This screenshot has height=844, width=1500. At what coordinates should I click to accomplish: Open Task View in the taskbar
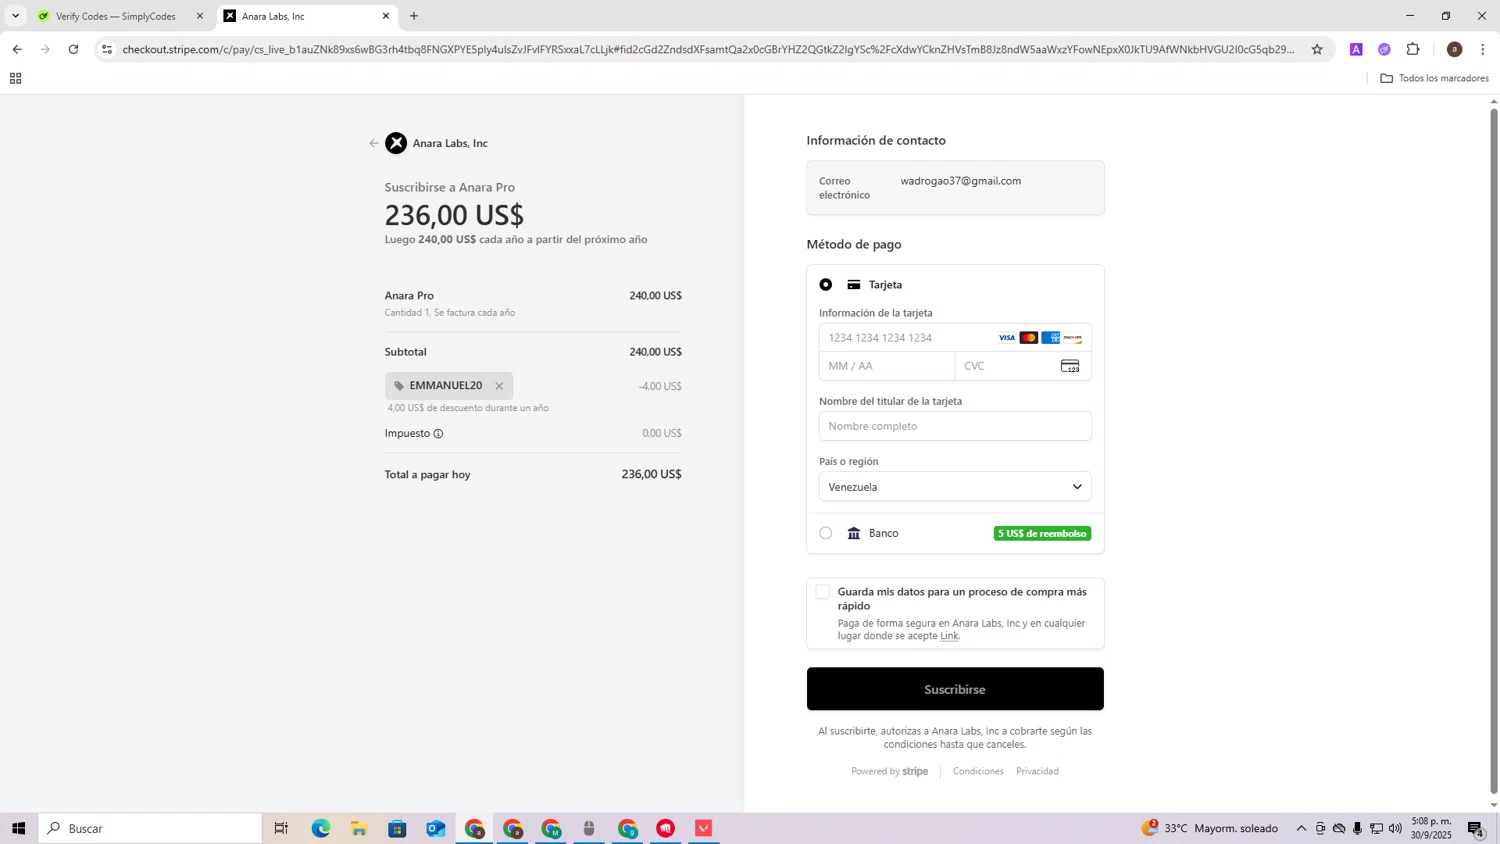pyautogui.click(x=281, y=828)
